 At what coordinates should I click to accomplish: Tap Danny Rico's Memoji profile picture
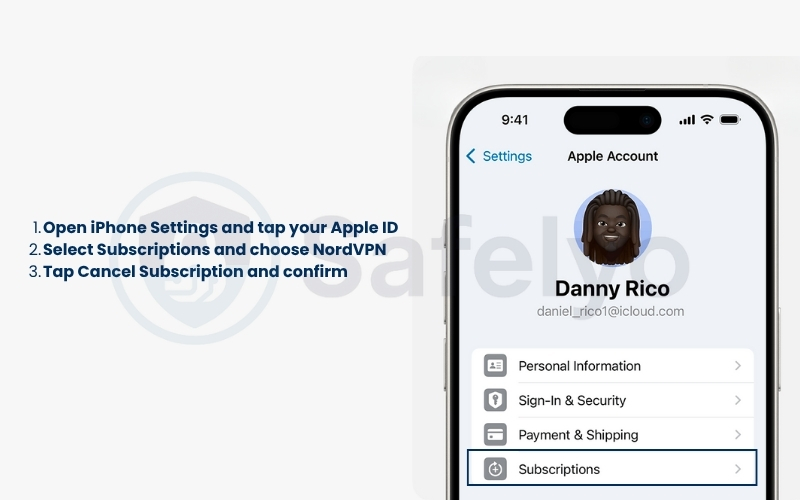coord(612,228)
